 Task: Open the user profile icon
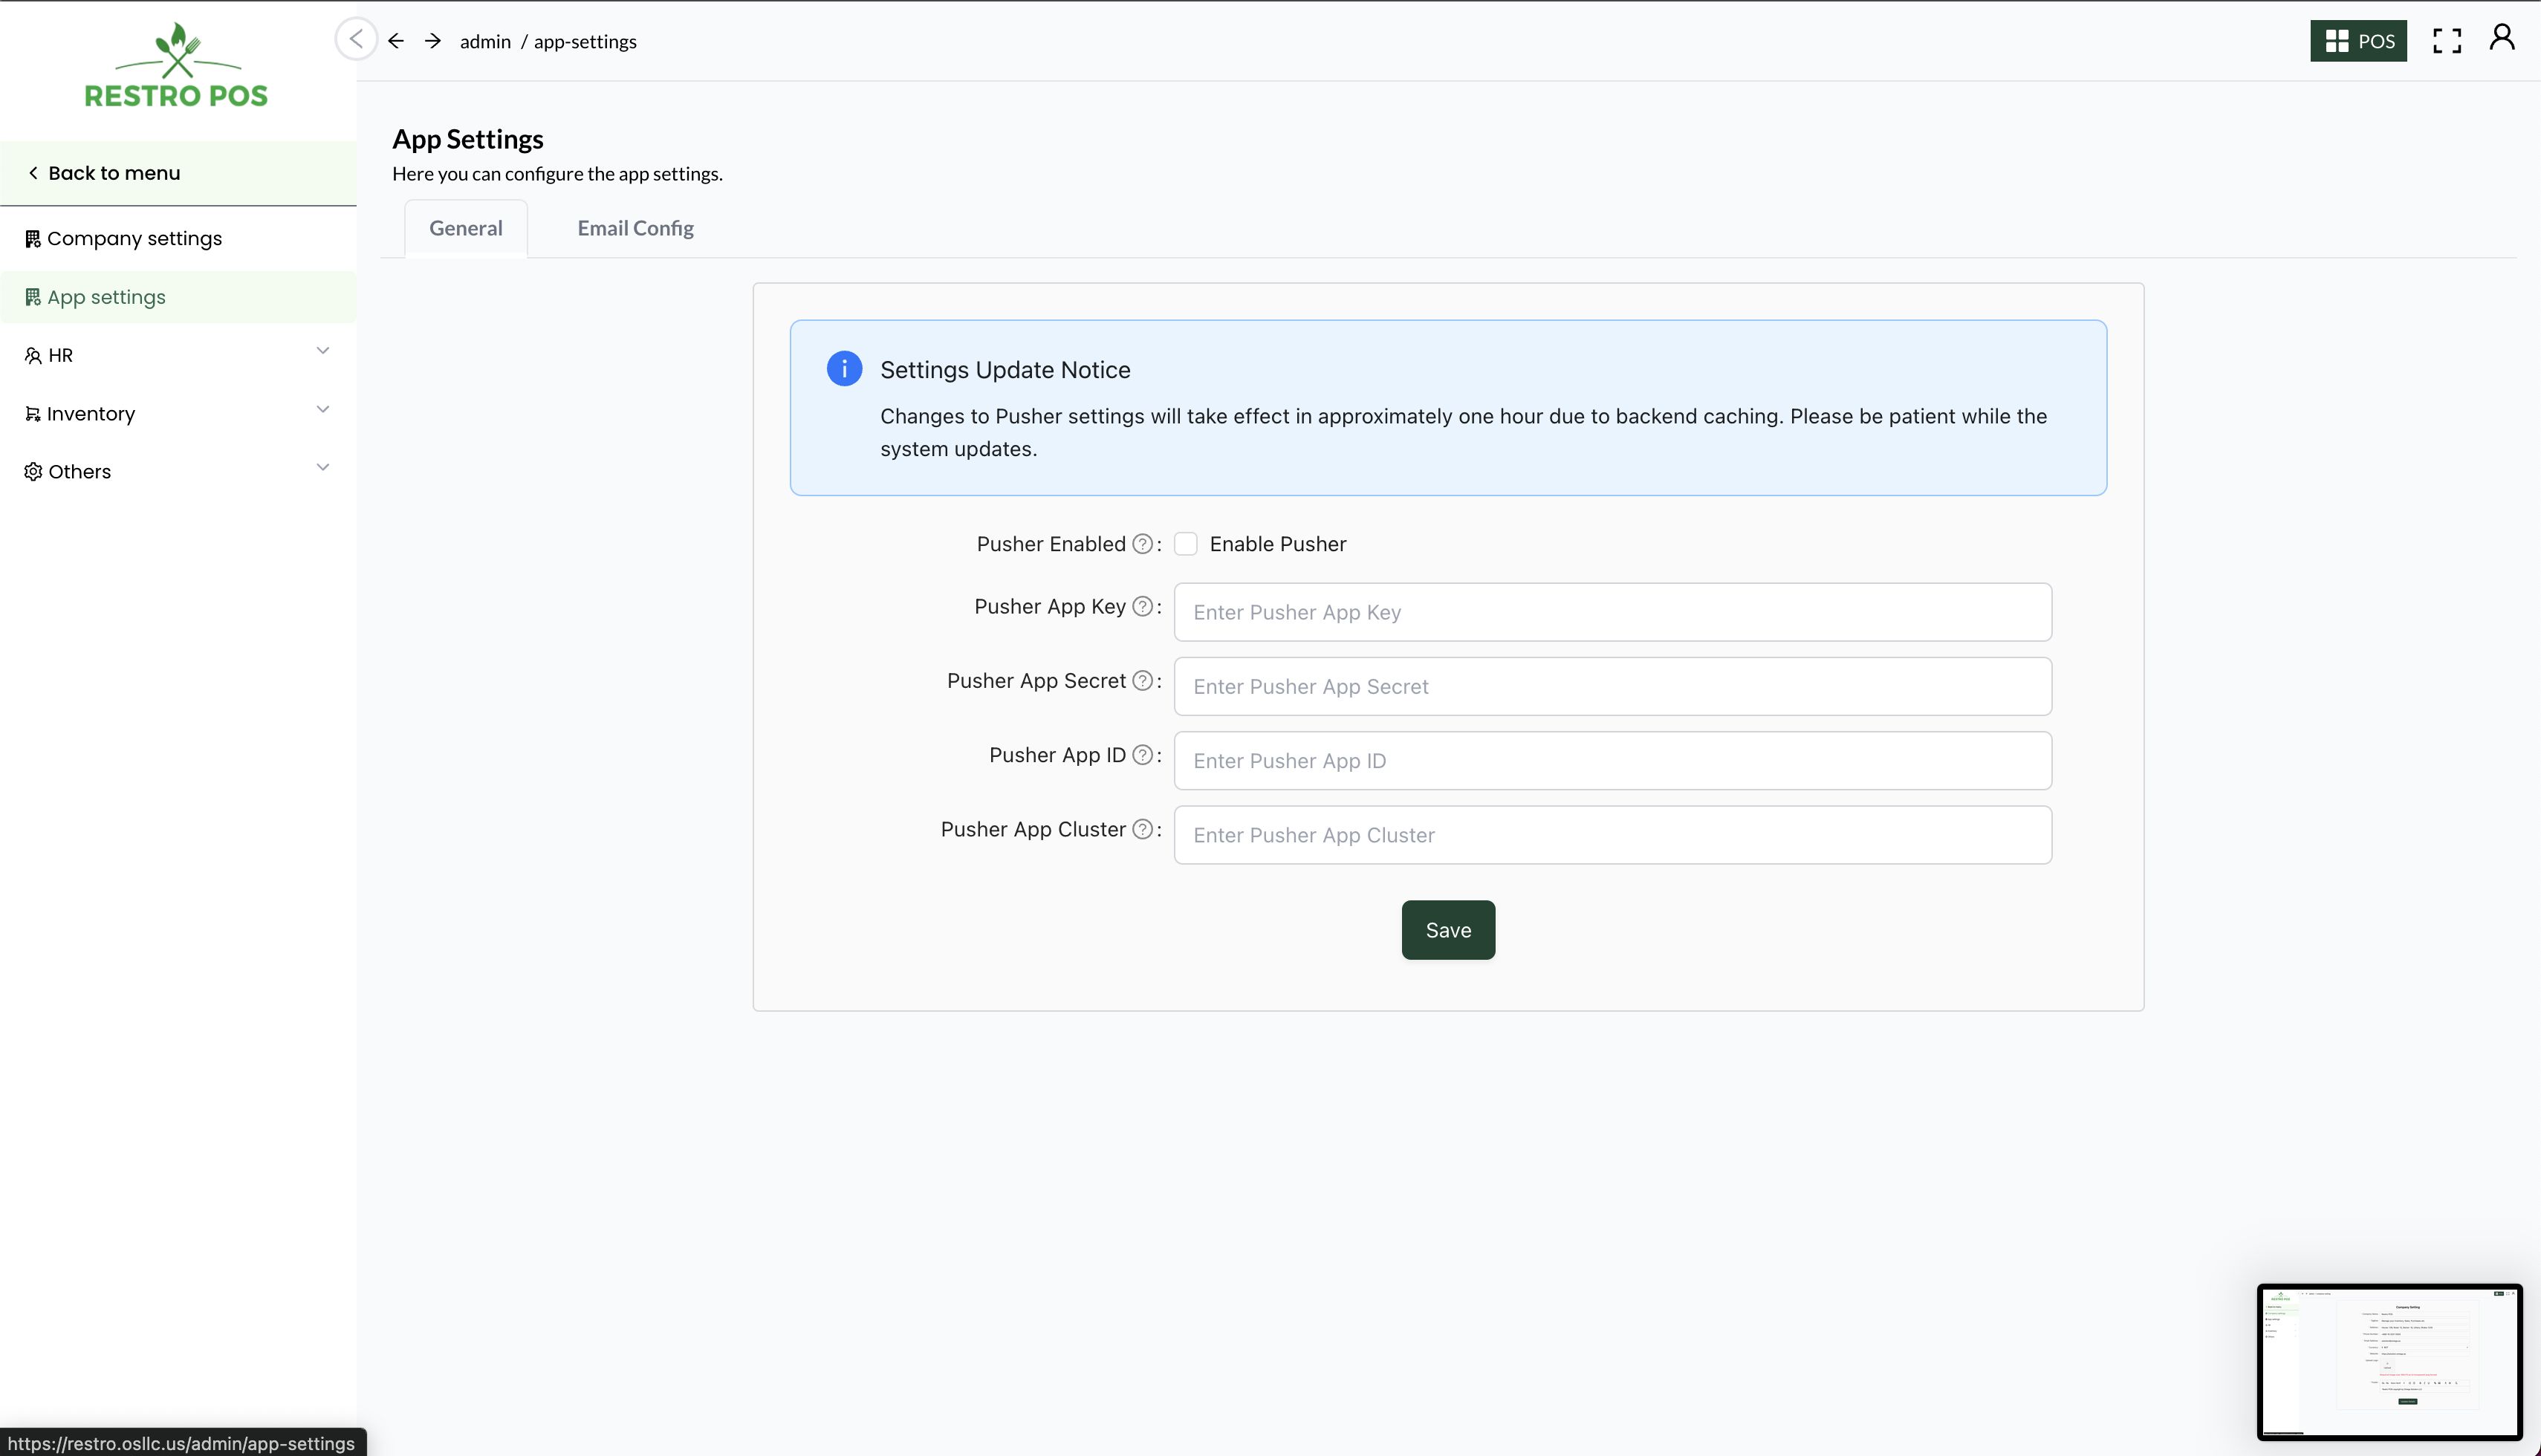tap(2502, 38)
